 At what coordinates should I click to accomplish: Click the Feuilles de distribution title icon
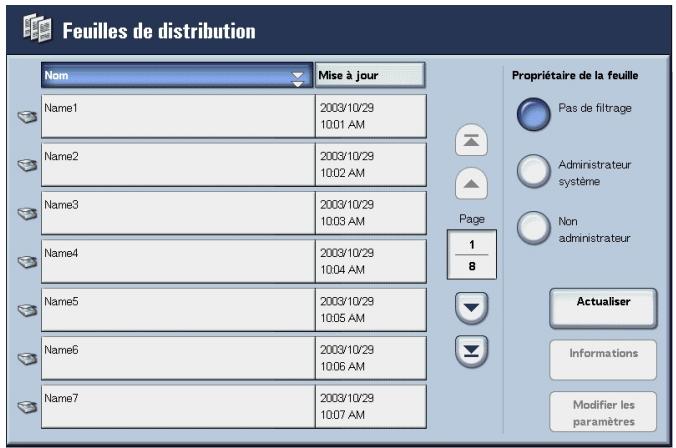[x=37, y=28]
